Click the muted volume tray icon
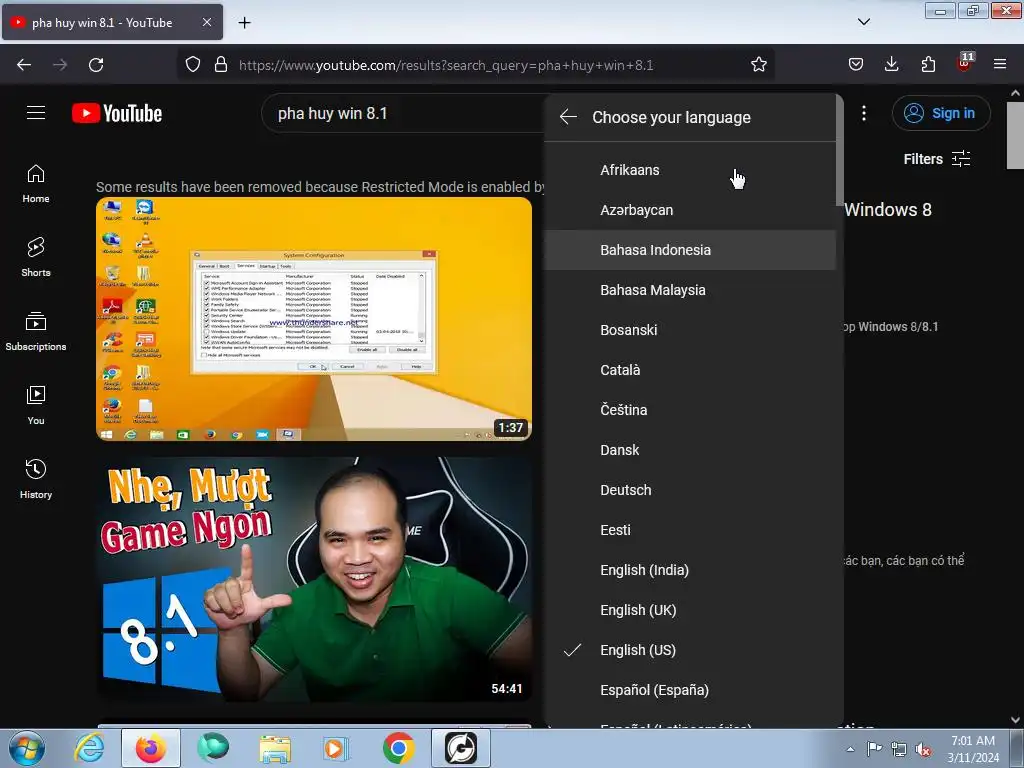The image size is (1024, 768). (x=923, y=750)
